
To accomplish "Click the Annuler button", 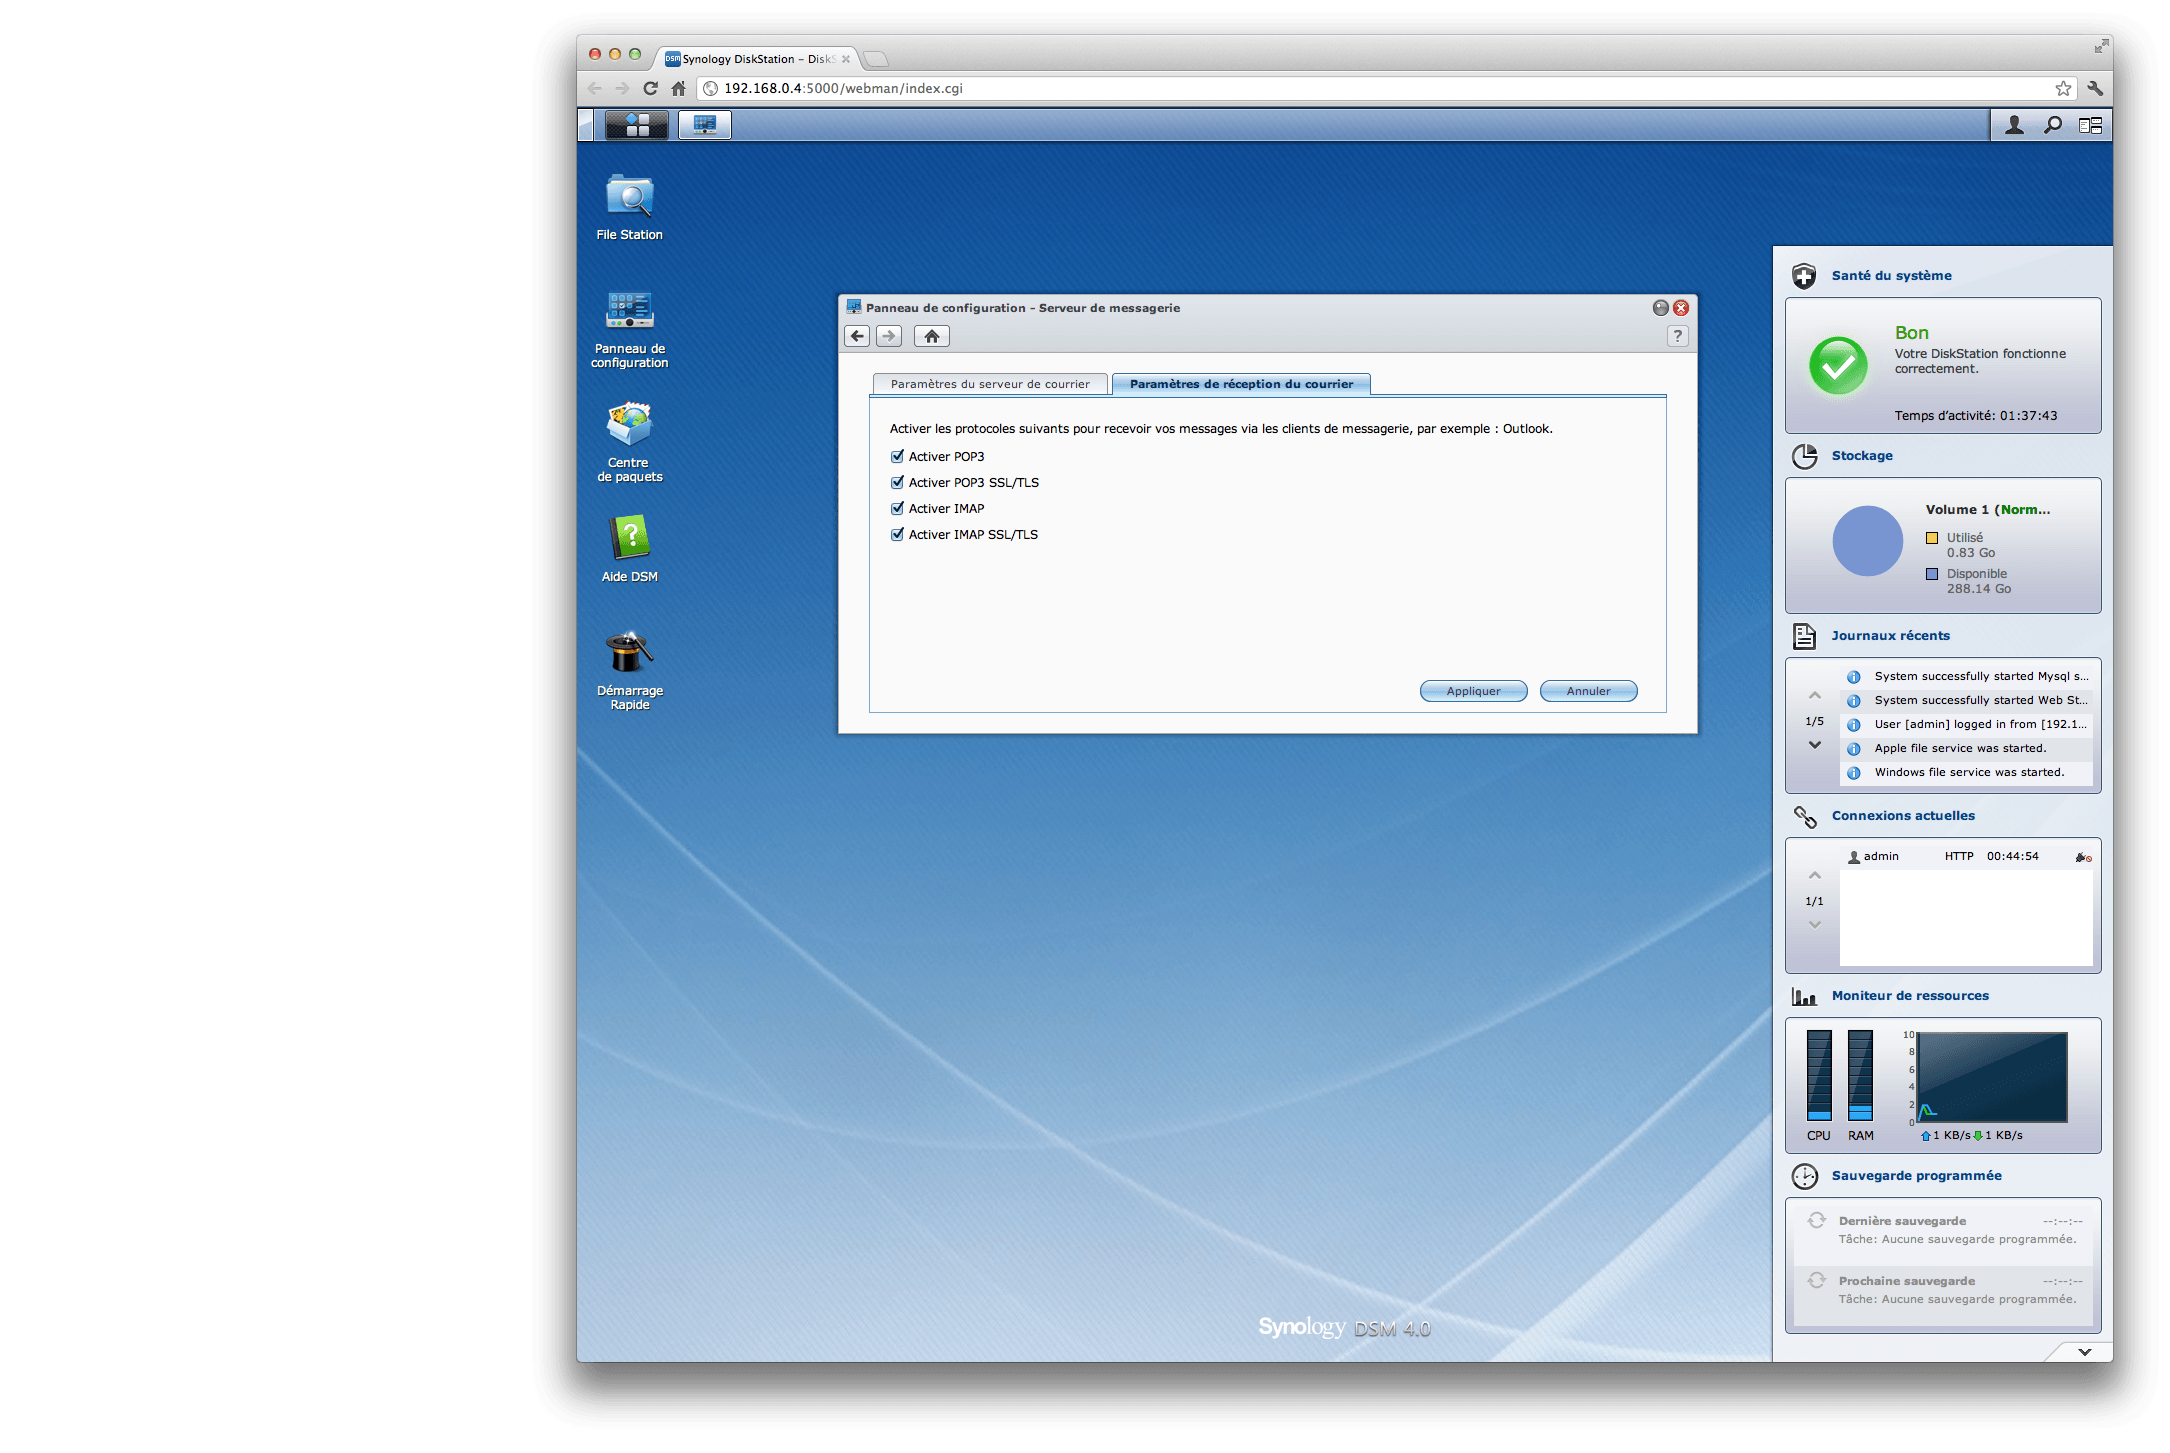I will click(x=1588, y=691).
